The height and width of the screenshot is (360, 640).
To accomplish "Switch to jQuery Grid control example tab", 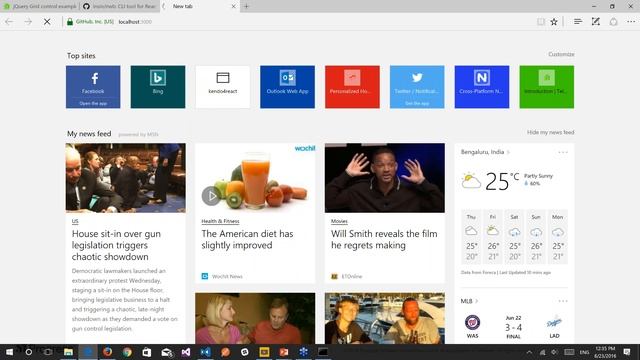I will click(40, 6).
